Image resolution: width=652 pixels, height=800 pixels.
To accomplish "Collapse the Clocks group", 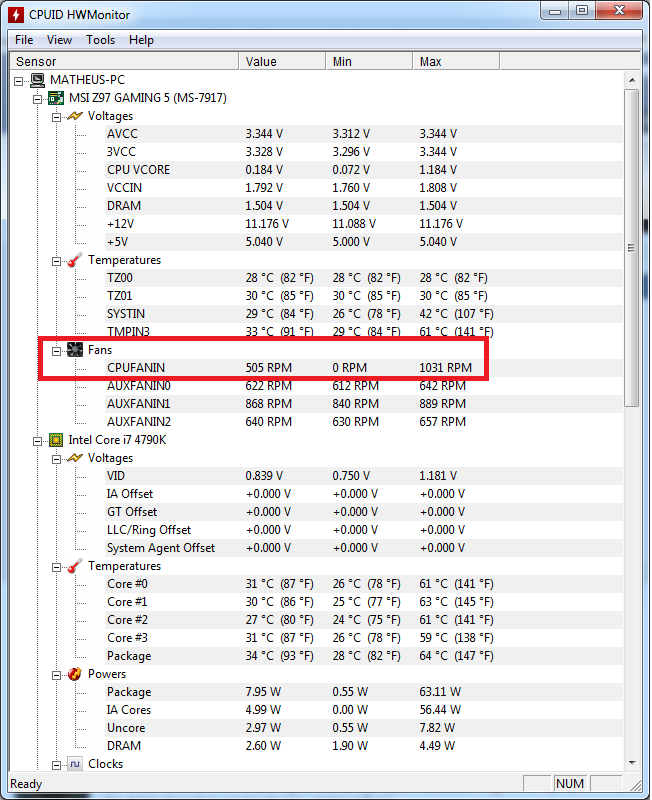I will coord(57,765).
